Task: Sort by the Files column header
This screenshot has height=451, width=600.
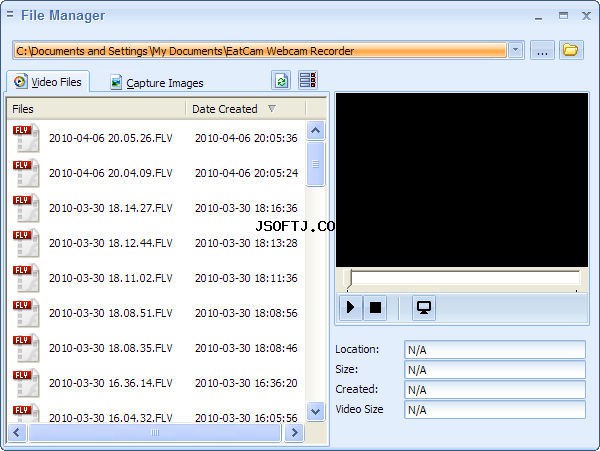Action: (x=96, y=109)
